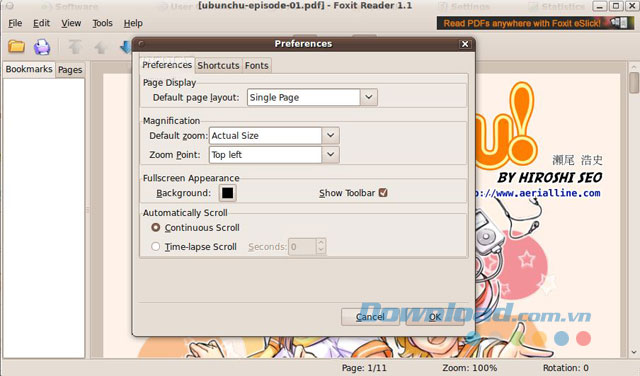Click the Open folder toolbar icon
Image resolution: width=640 pixels, height=376 pixels.
click(16, 47)
